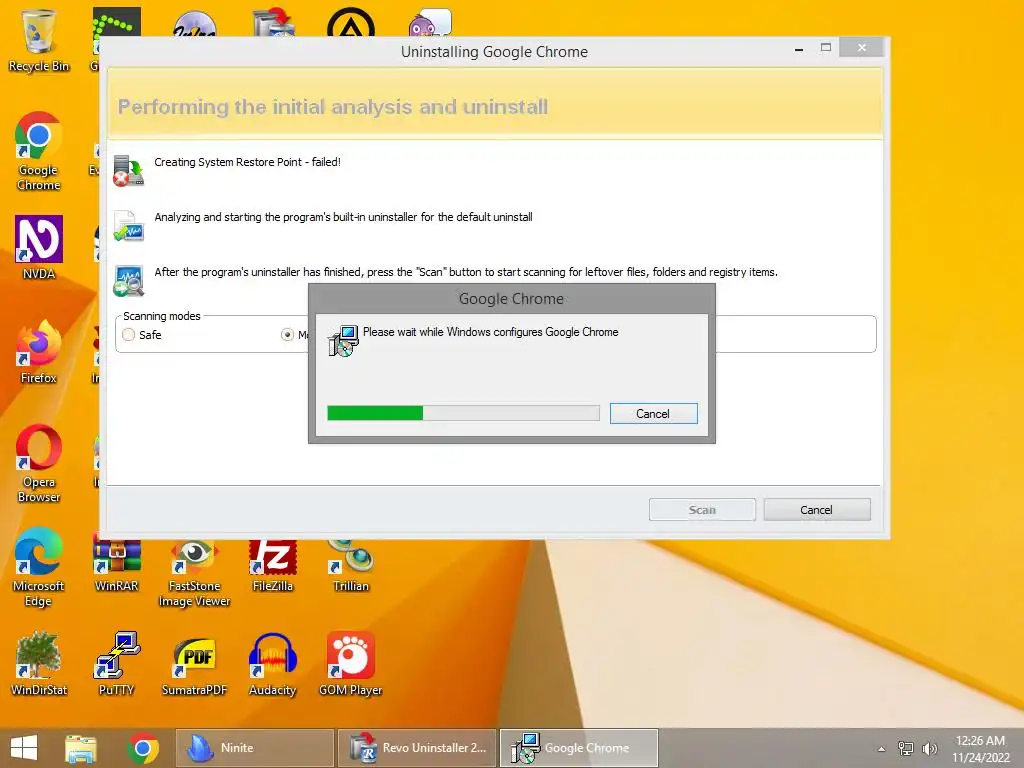Click the analyzing uninstaller step icon
1024x768 pixels.
pos(128,226)
